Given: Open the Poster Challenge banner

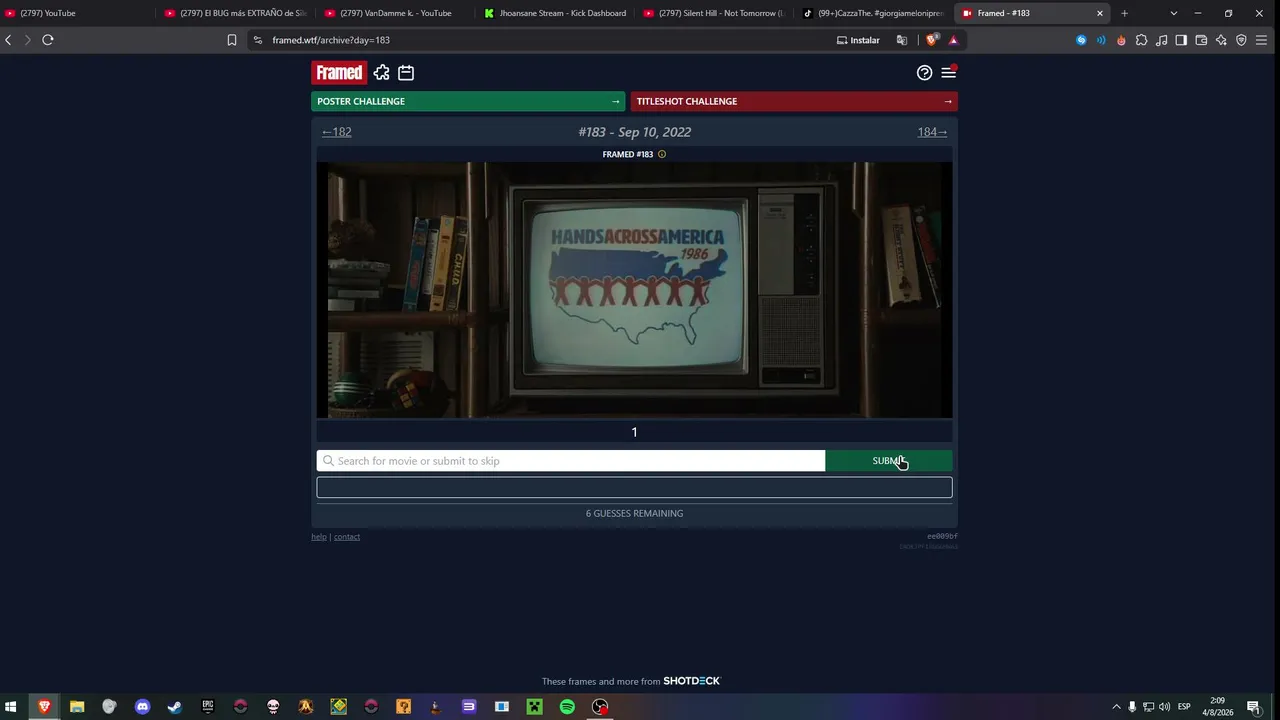Looking at the screenshot, I should coord(468,101).
